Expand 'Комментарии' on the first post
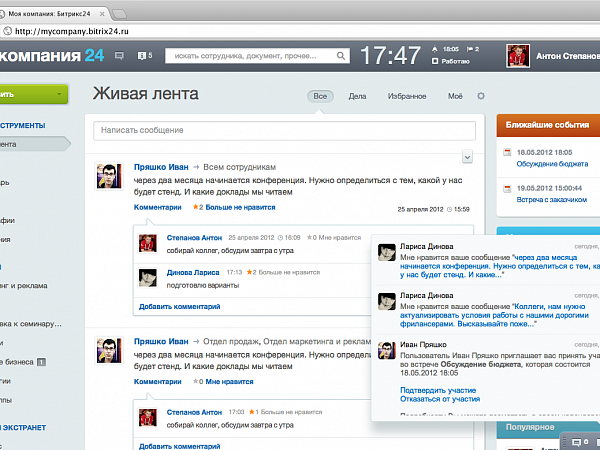The width and height of the screenshot is (600, 450). point(158,208)
